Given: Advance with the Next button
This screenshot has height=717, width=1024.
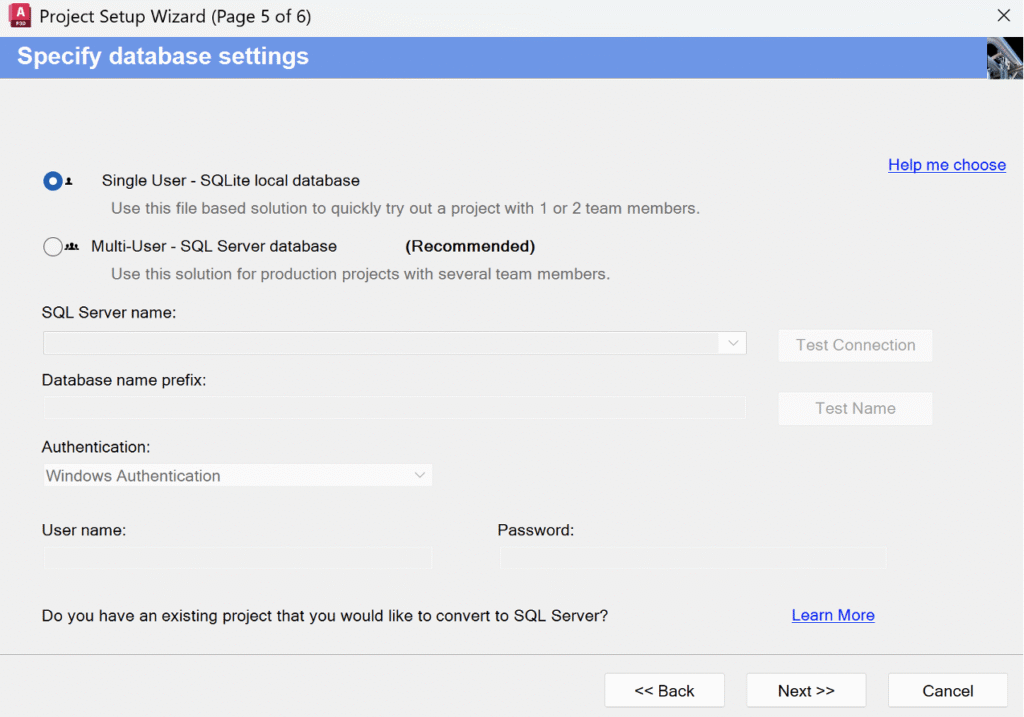Looking at the screenshot, I should tap(806, 690).
